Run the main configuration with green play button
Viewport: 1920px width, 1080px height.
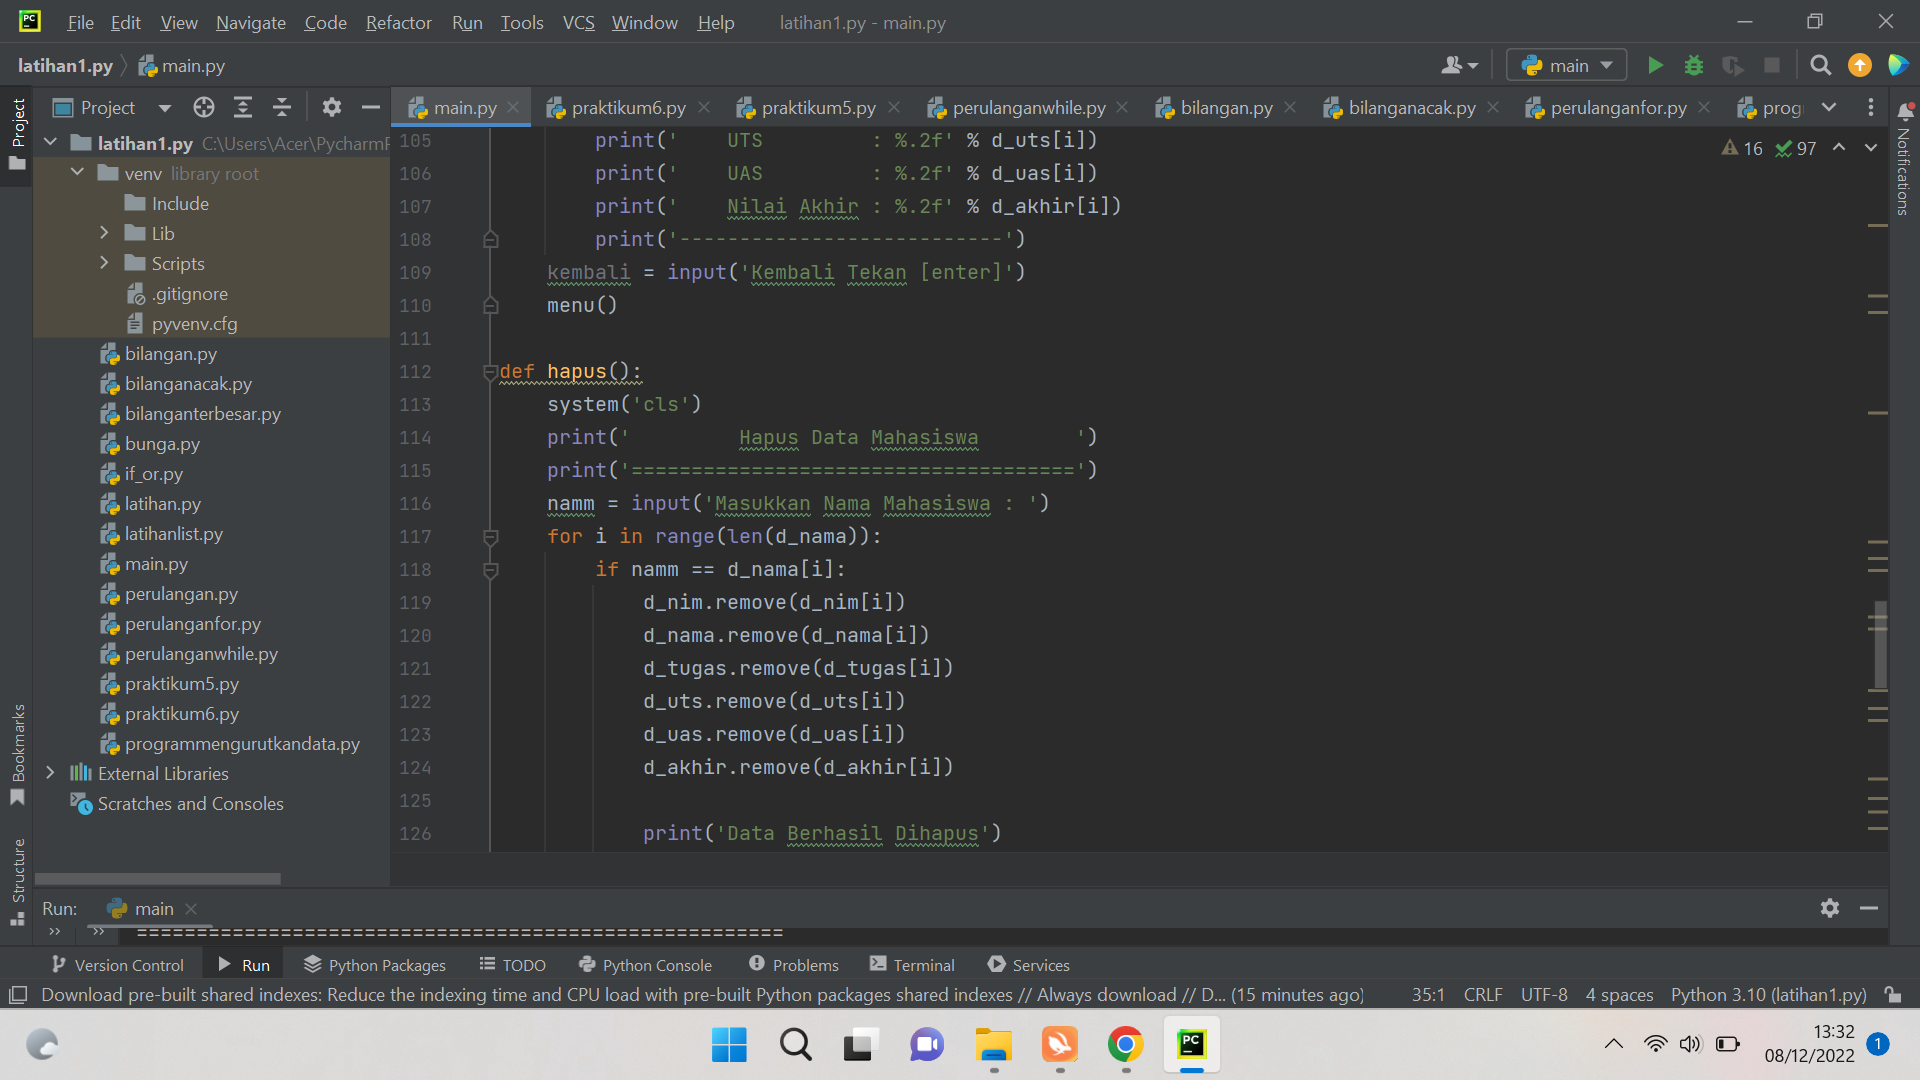tap(1655, 66)
